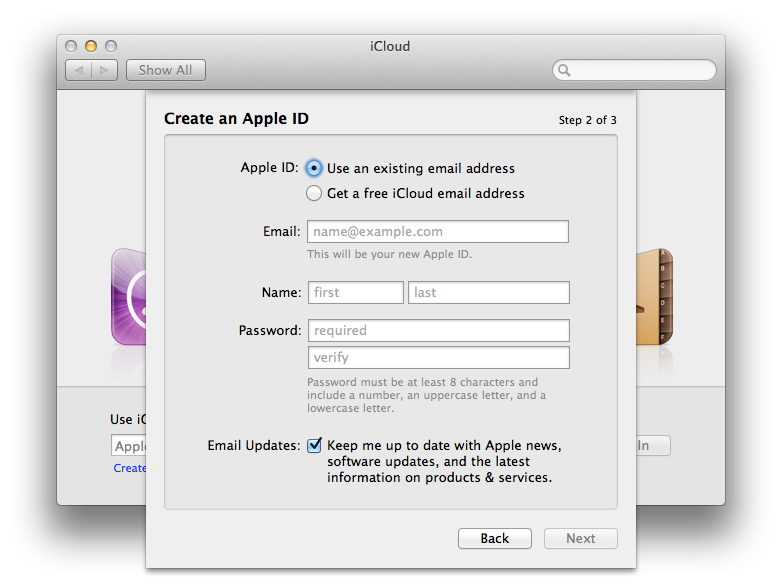This screenshot has height=584, width=782.
Task: Close the iCloud window with the gray button
Action: tap(71, 46)
